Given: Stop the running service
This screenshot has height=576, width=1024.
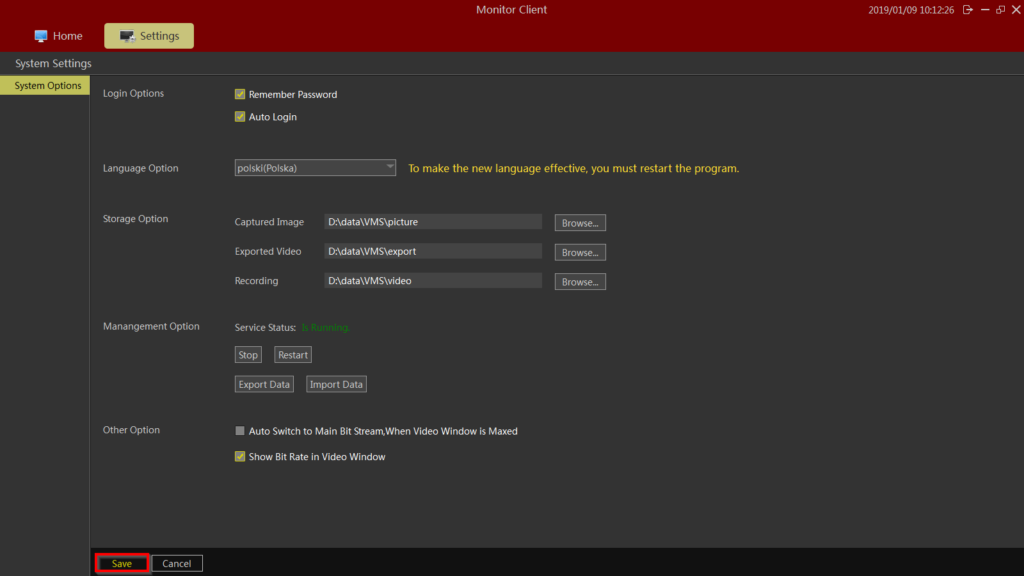Looking at the screenshot, I should [x=248, y=355].
